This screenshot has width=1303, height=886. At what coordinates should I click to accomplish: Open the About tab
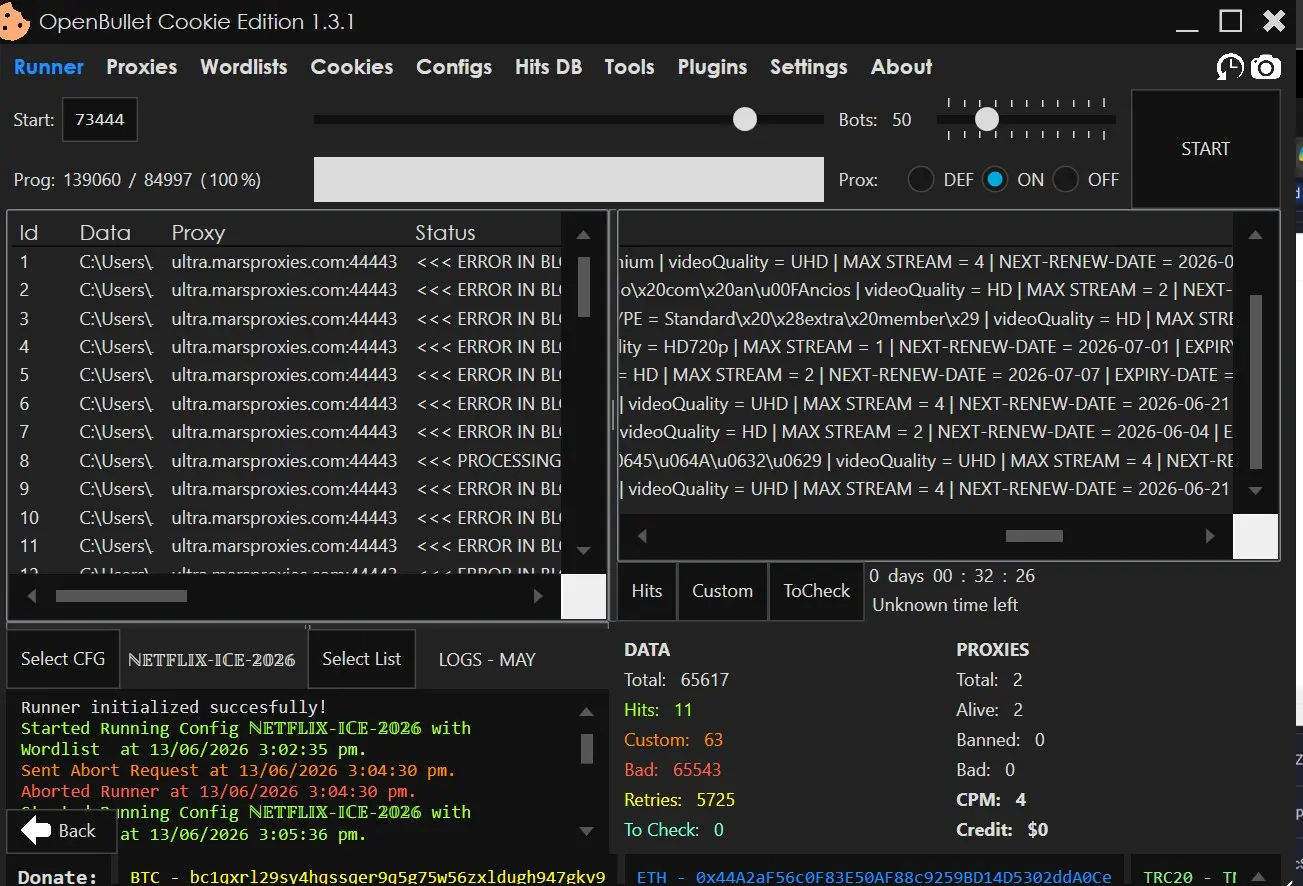(901, 67)
